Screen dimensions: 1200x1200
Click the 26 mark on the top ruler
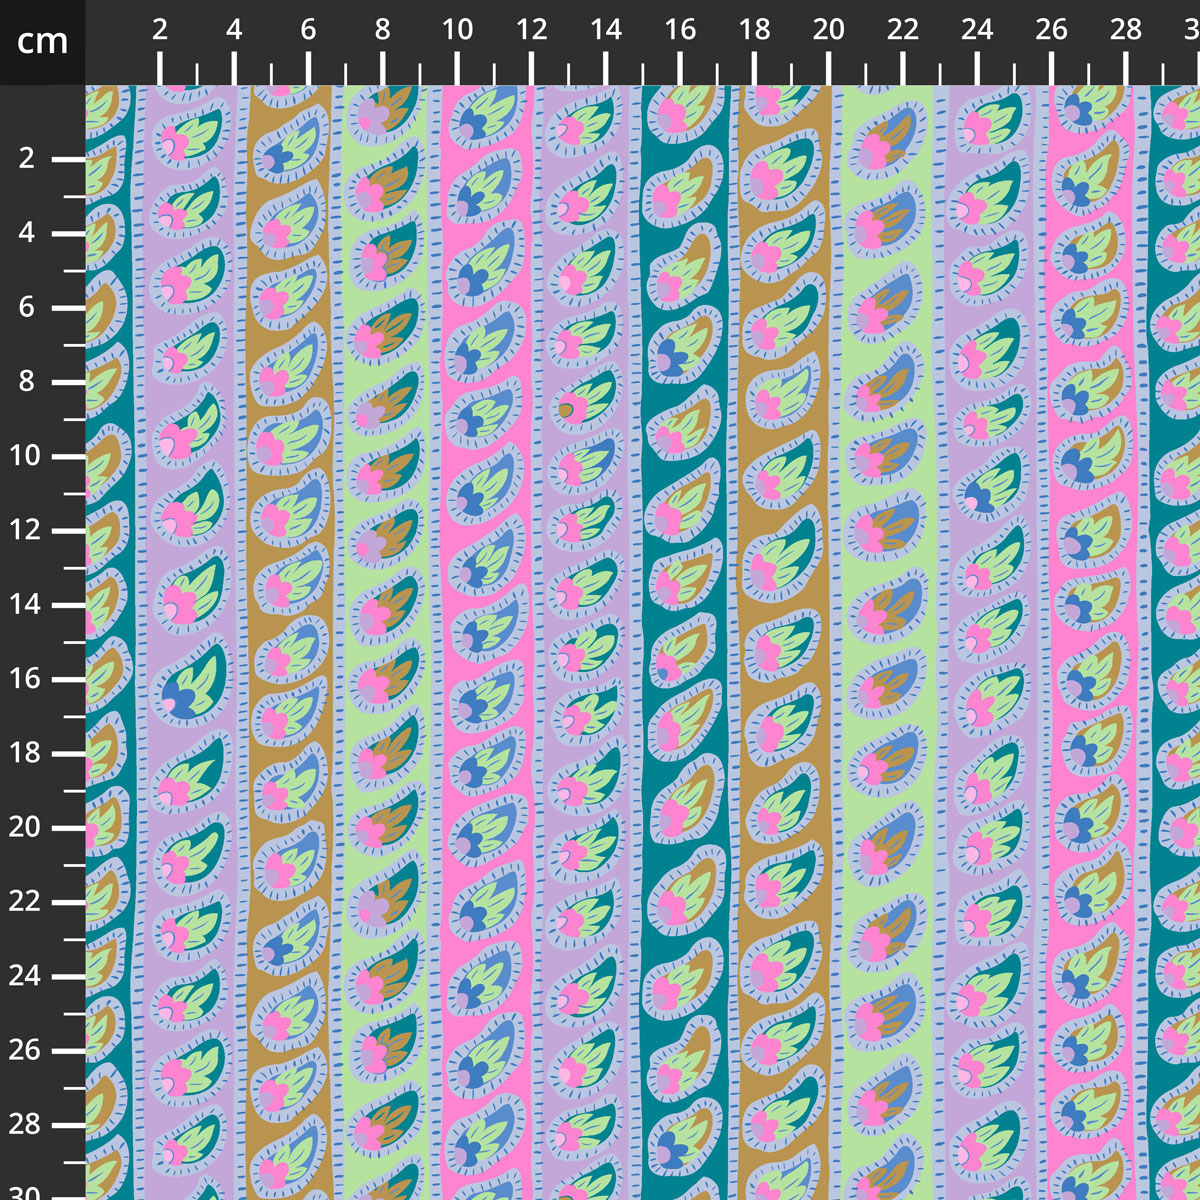pyautogui.click(x=1051, y=31)
